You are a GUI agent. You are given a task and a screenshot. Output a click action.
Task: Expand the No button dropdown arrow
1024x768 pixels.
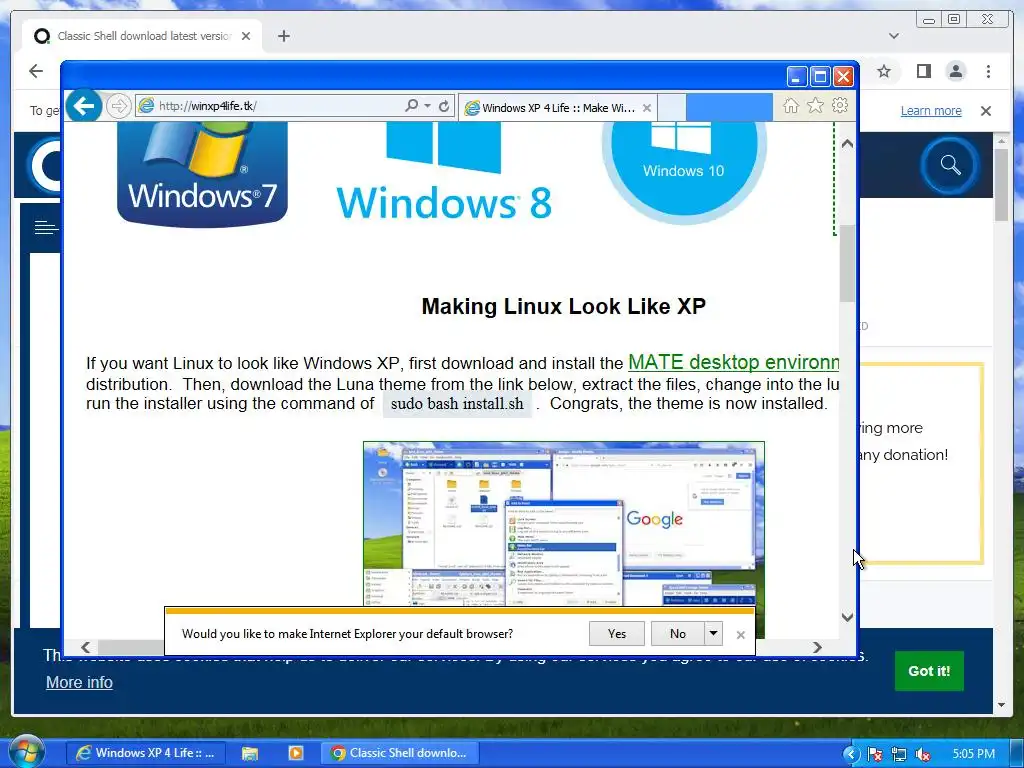click(713, 633)
